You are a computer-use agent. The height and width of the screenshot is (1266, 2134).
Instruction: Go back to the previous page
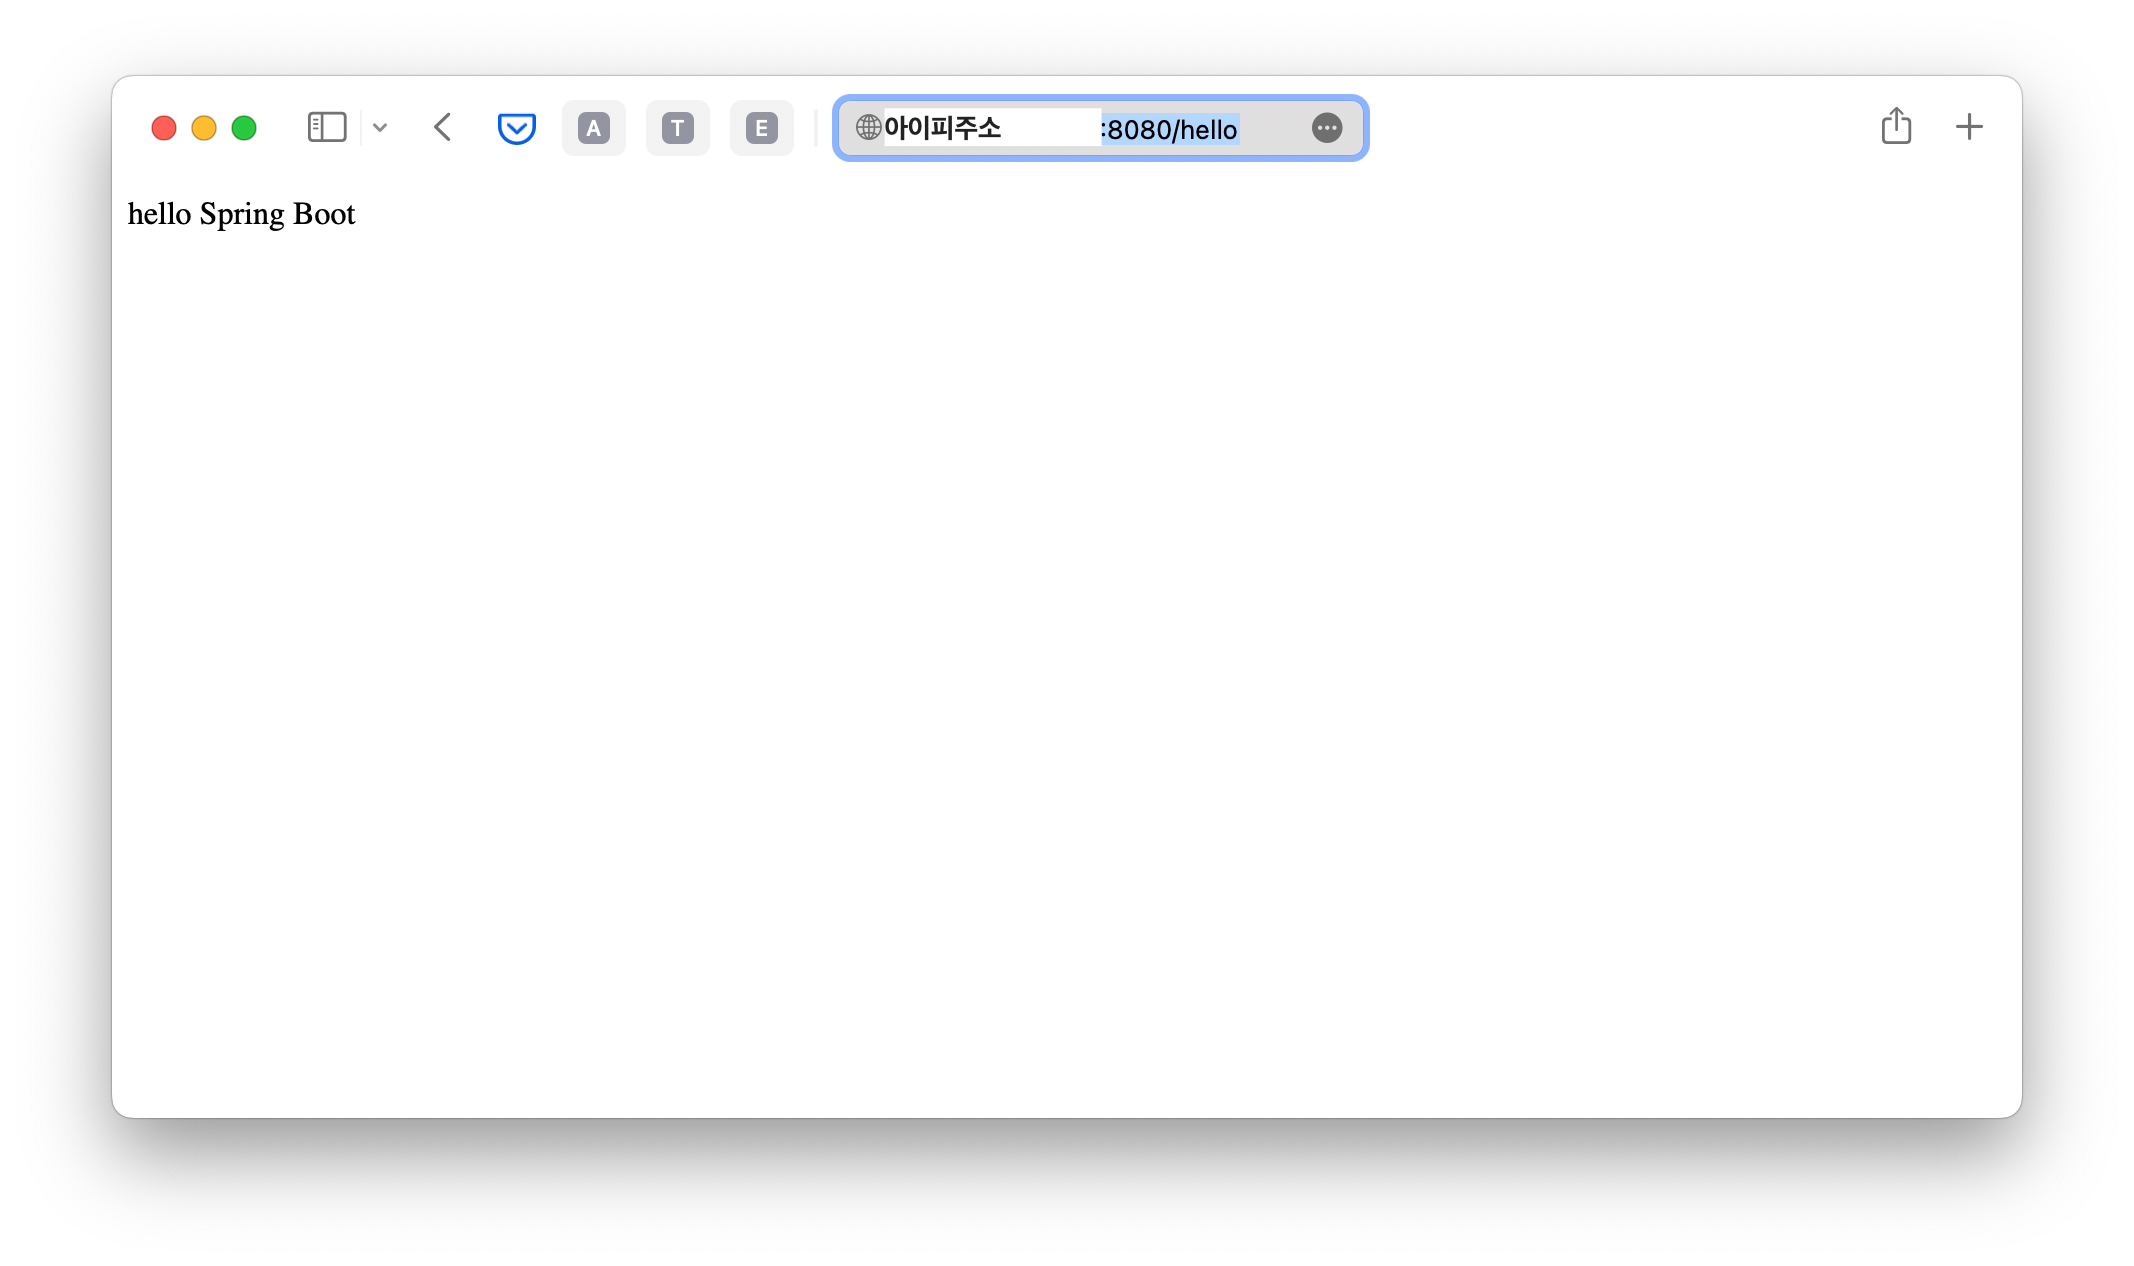443,127
